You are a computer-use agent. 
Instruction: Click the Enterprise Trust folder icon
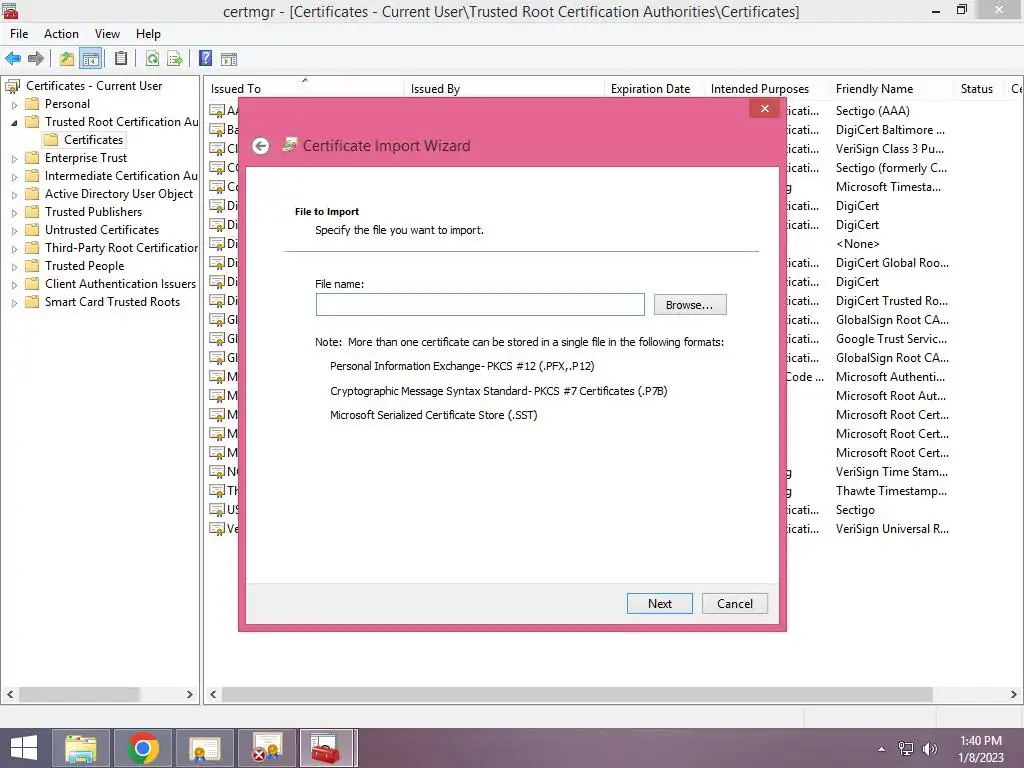coord(32,158)
